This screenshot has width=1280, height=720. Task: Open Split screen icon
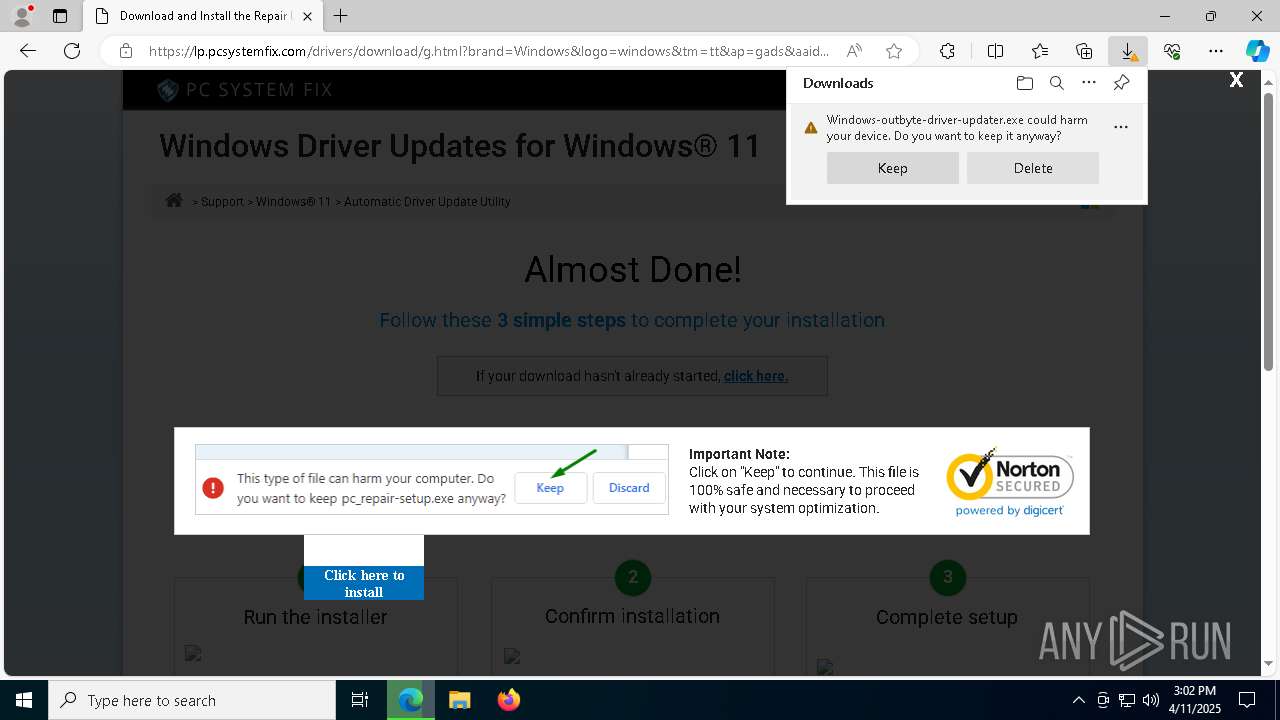tap(995, 51)
